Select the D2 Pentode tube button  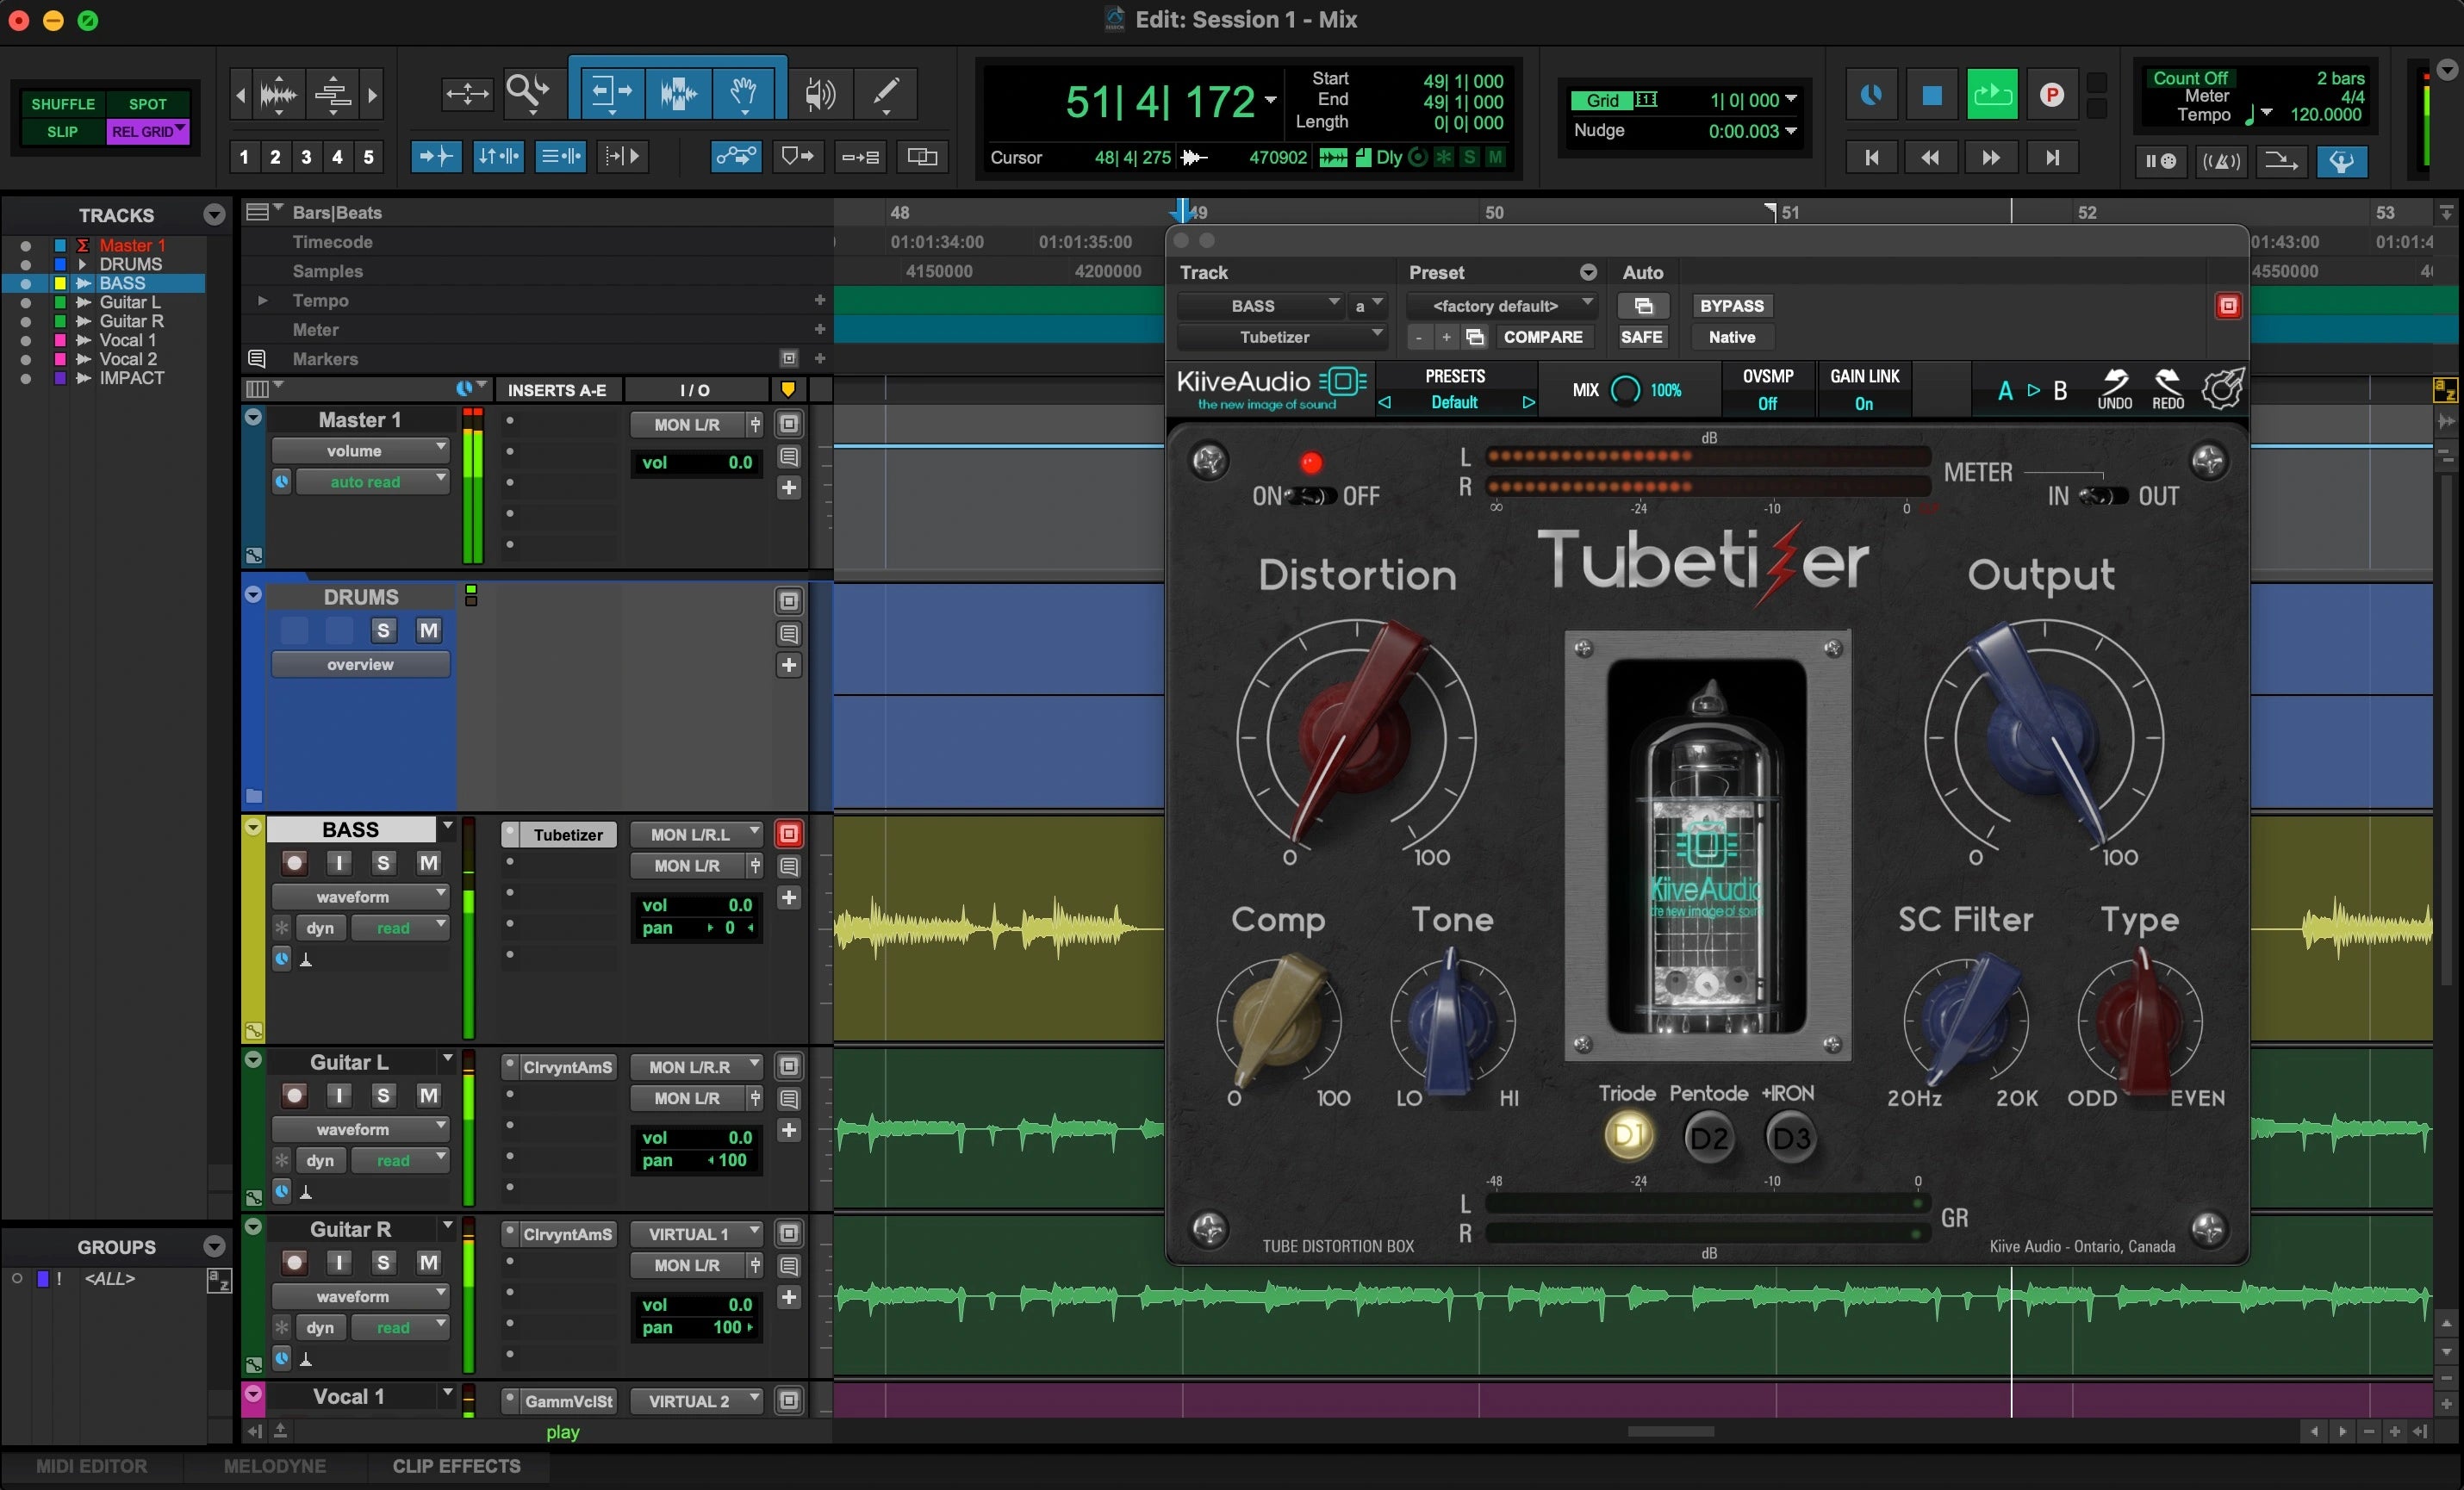[1708, 1138]
